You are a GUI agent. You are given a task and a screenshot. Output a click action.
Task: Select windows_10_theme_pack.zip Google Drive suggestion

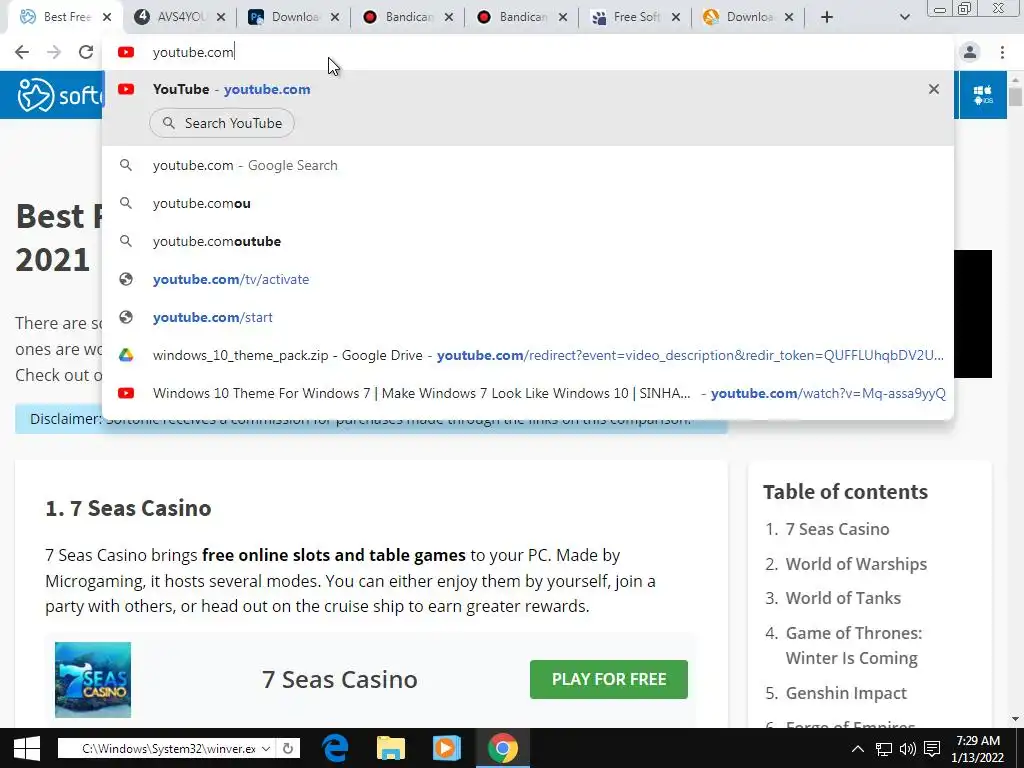click(528, 355)
